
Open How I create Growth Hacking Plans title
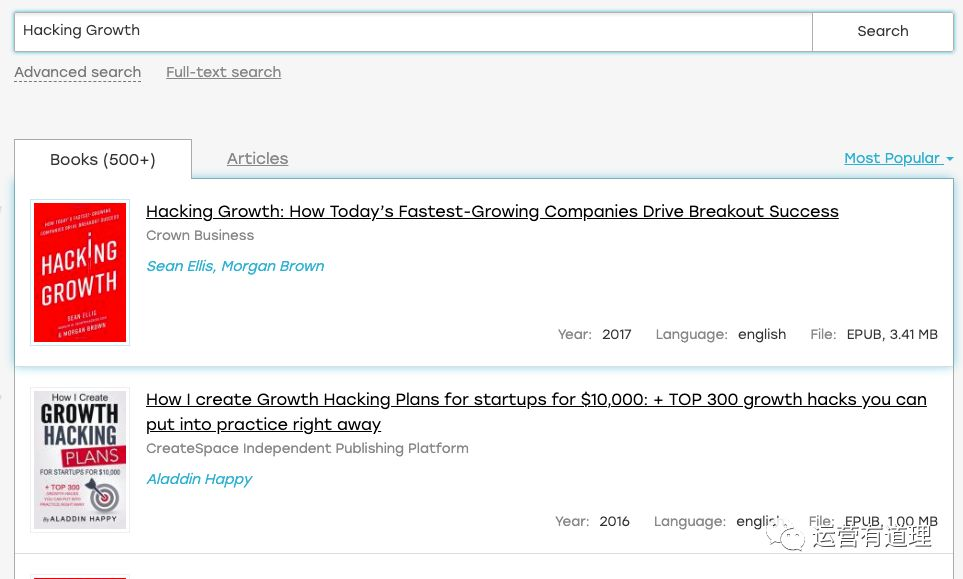coord(536,411)
